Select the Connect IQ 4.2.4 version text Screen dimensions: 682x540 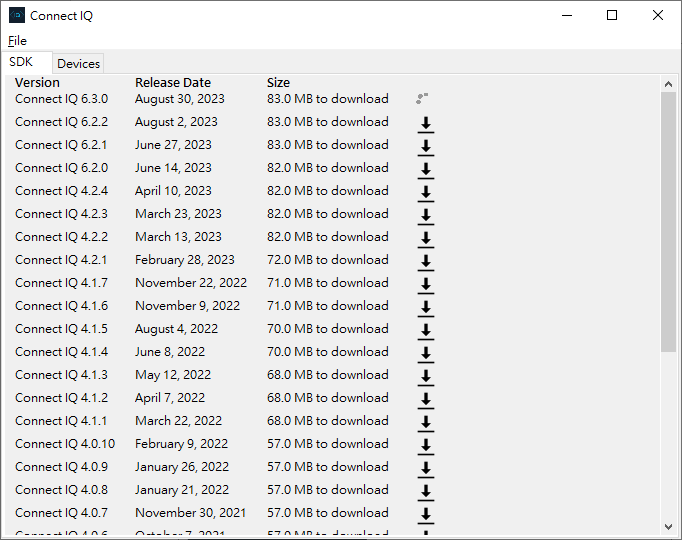(x=61, y=191)
